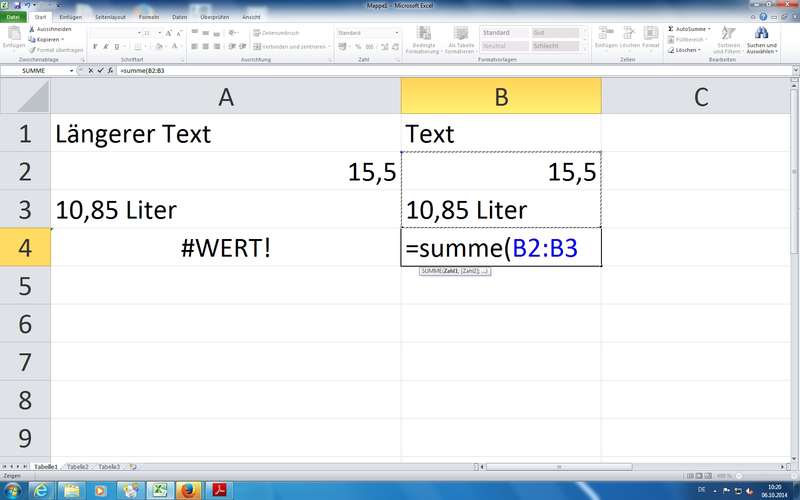Open Suchen und Auswählen menu
This screenshot has width=800, height=500.
(x=761, y=40)
